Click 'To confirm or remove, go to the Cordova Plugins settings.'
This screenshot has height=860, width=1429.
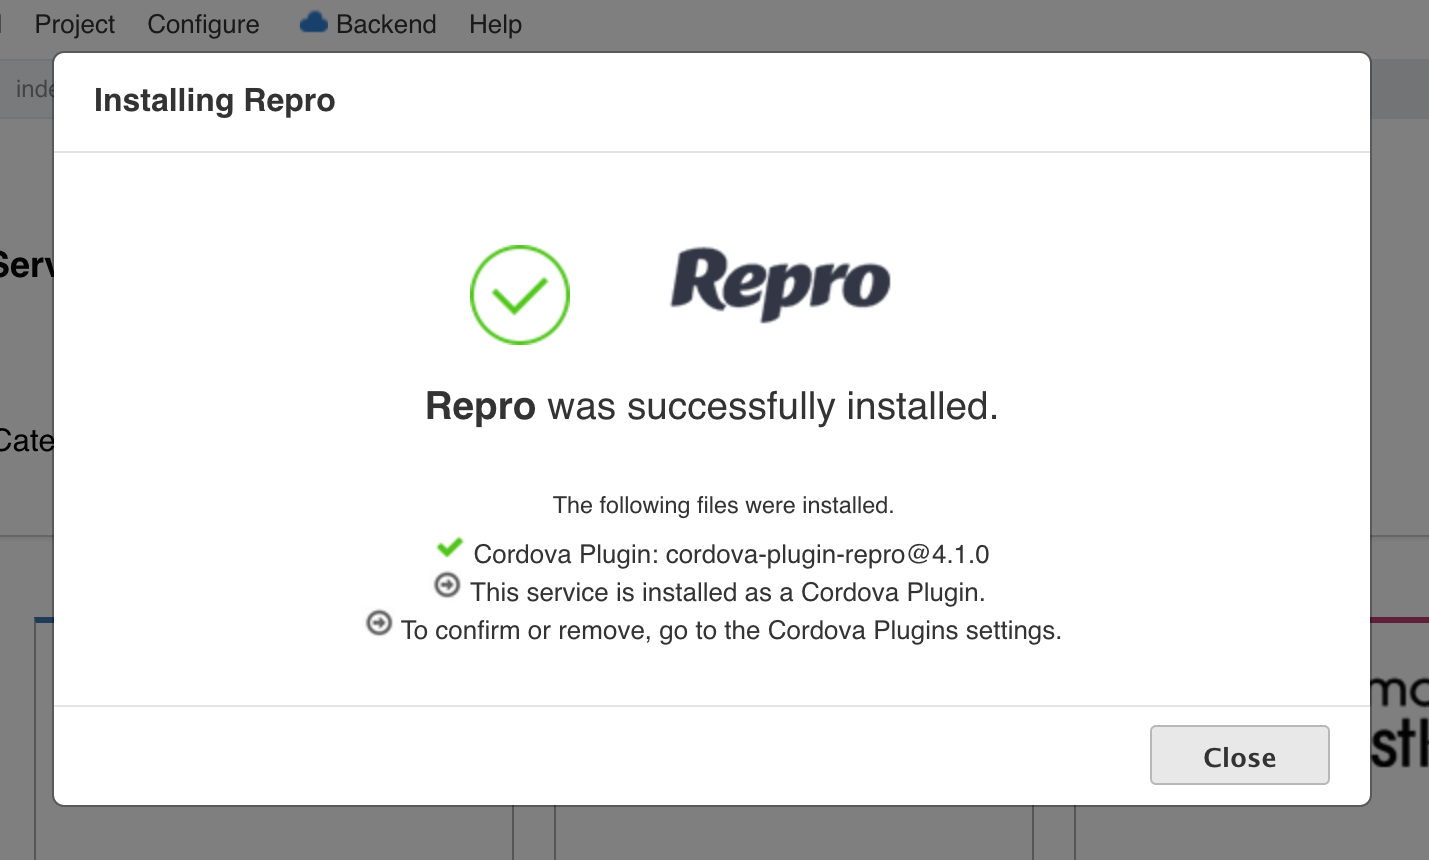[731, 630]
